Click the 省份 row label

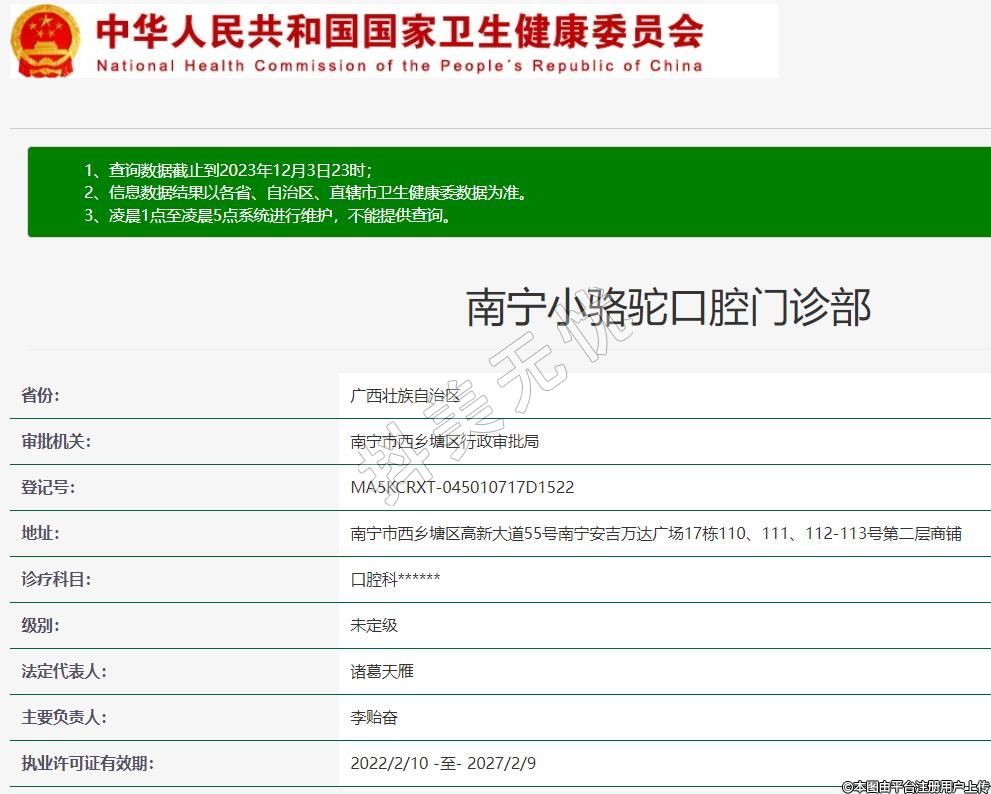[x=41, y=395]
